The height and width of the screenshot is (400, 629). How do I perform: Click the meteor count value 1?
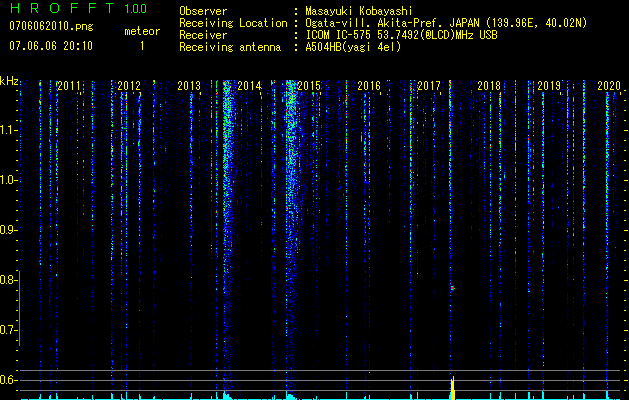coord(142,46)
